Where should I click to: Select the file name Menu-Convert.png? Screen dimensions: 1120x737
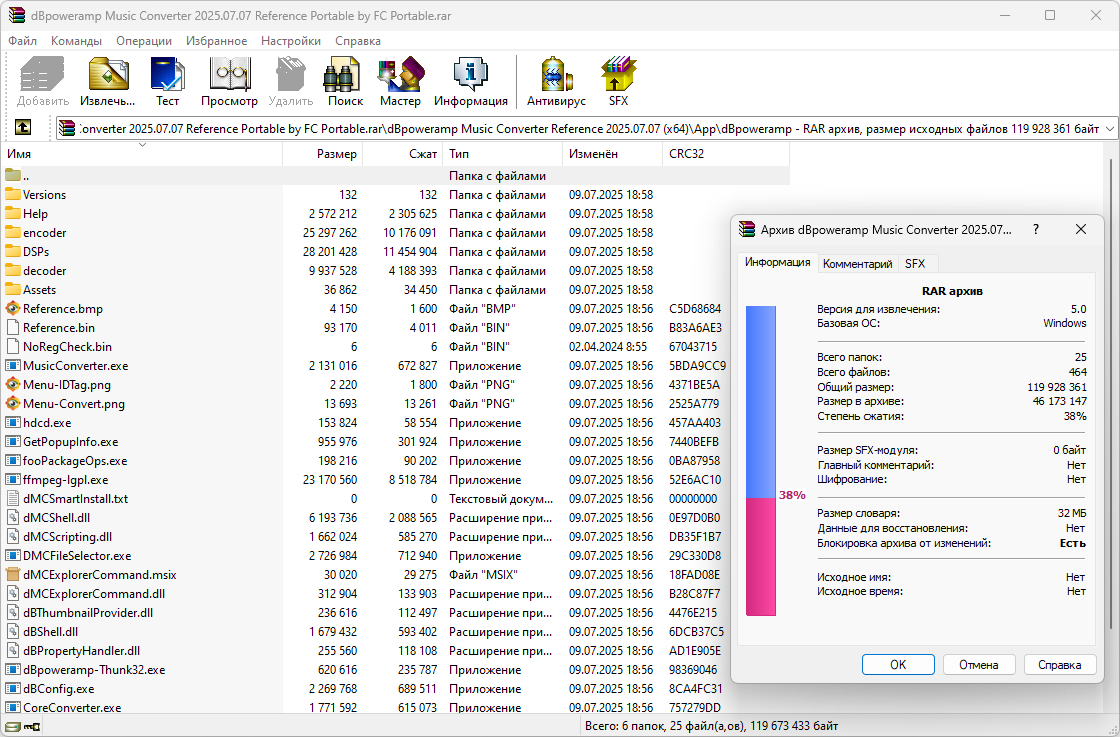(x=74, y=403)
